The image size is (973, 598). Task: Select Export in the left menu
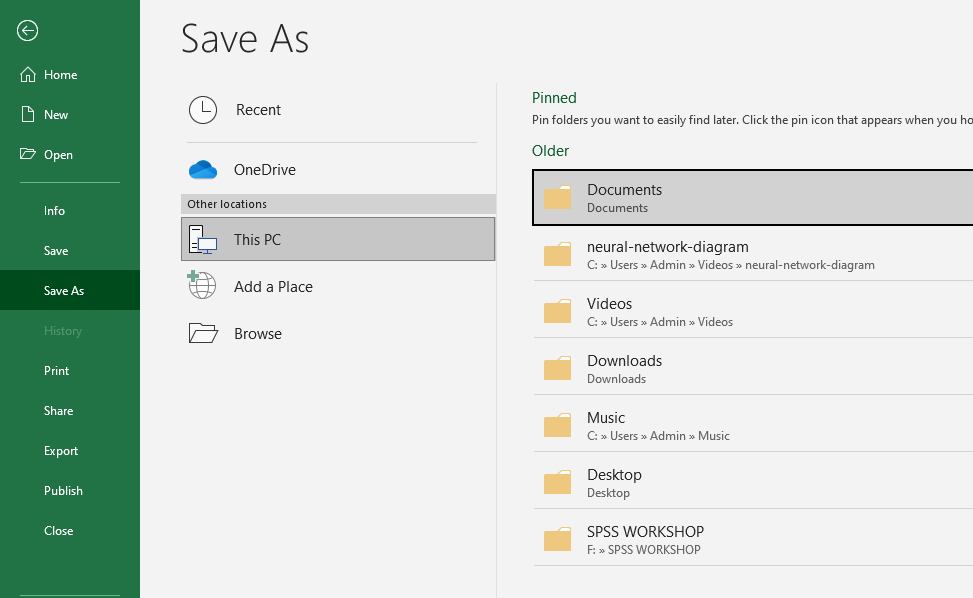pyautogui.click(x=61, y=451)
